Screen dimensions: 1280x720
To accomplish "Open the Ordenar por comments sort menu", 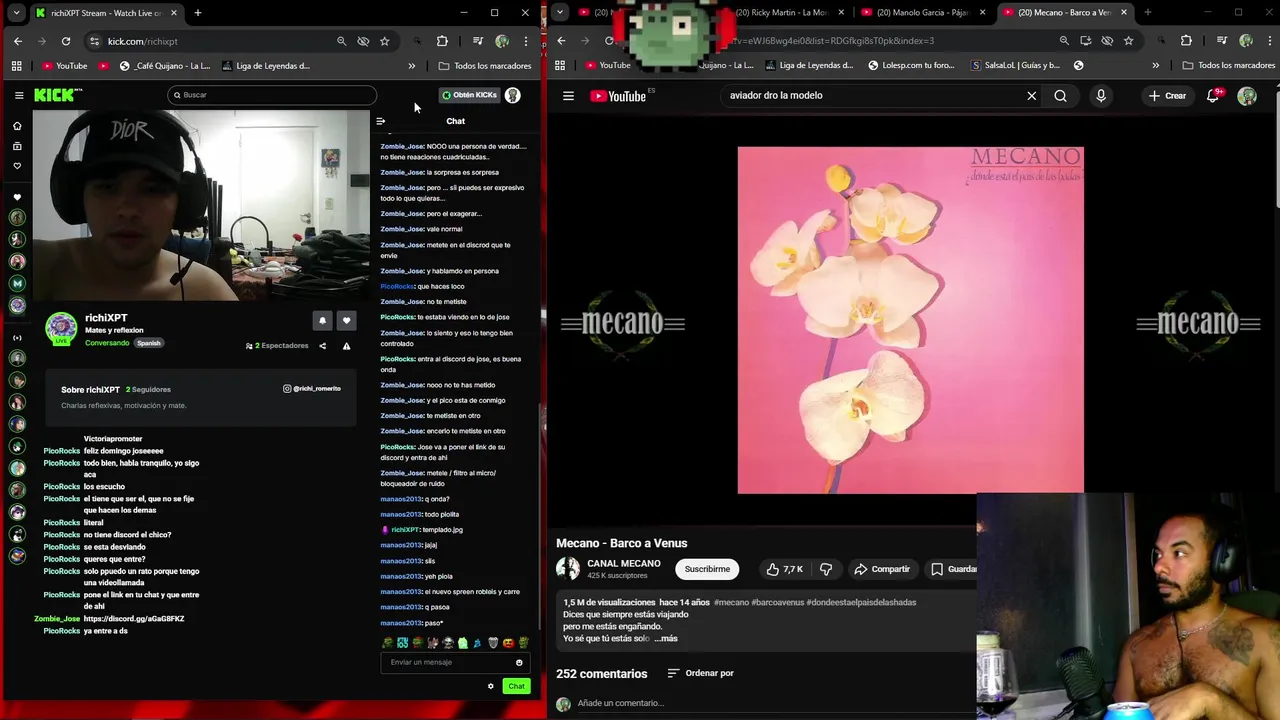I will click(x=700, y=673).
